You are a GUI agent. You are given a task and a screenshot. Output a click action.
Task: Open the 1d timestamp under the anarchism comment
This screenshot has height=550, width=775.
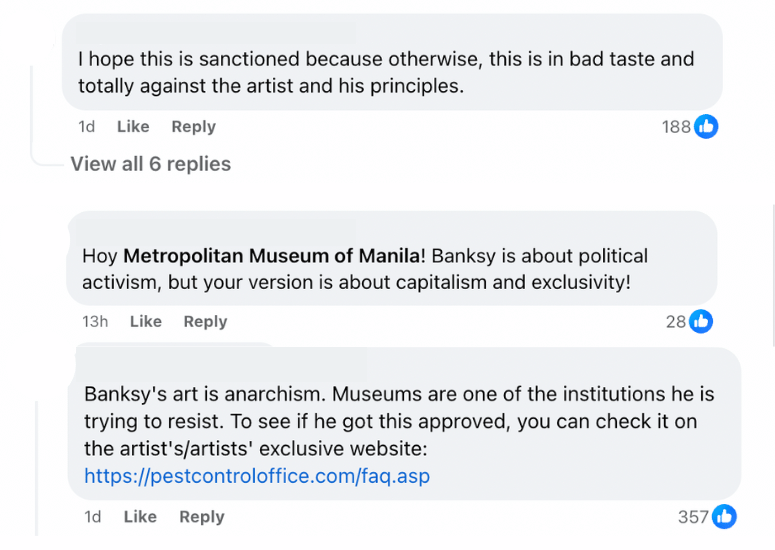(93, 516)
